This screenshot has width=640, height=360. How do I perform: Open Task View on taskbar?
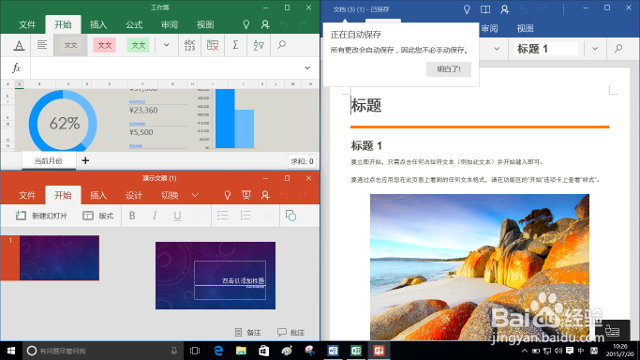[x=195, y=351]
